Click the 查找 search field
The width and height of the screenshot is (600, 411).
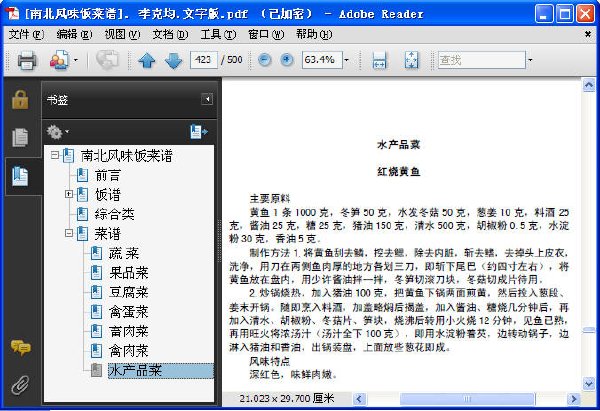(482, 60)
